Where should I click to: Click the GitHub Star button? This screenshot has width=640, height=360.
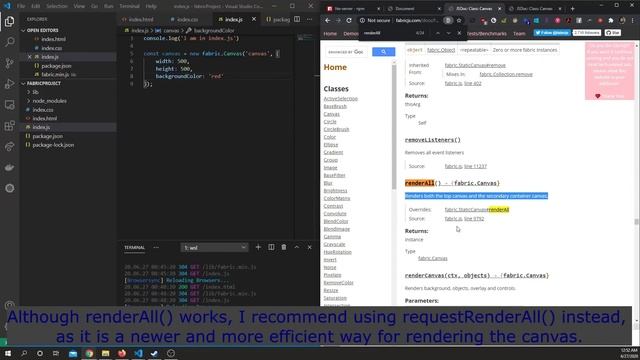[613, 33]
